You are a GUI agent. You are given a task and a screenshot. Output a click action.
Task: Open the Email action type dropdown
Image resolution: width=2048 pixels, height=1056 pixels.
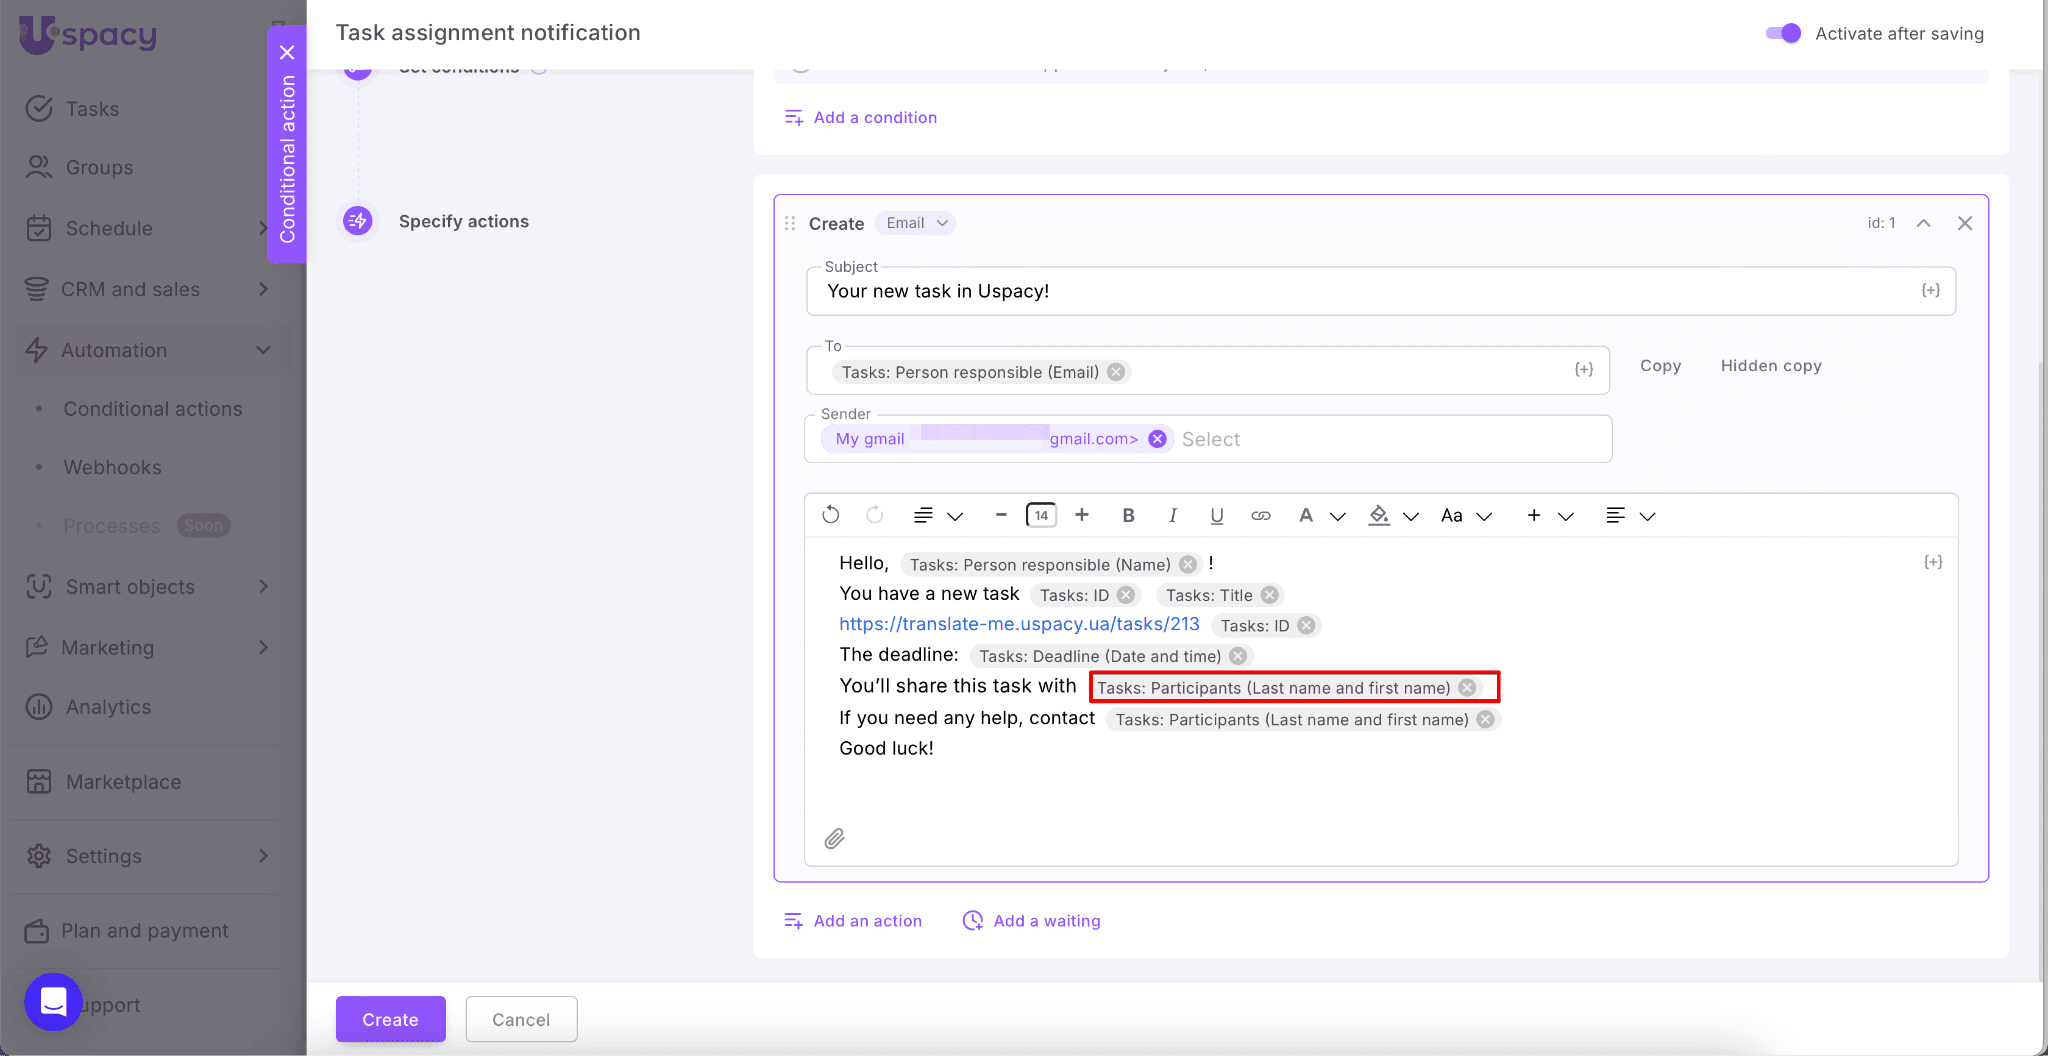coord(916,223)
